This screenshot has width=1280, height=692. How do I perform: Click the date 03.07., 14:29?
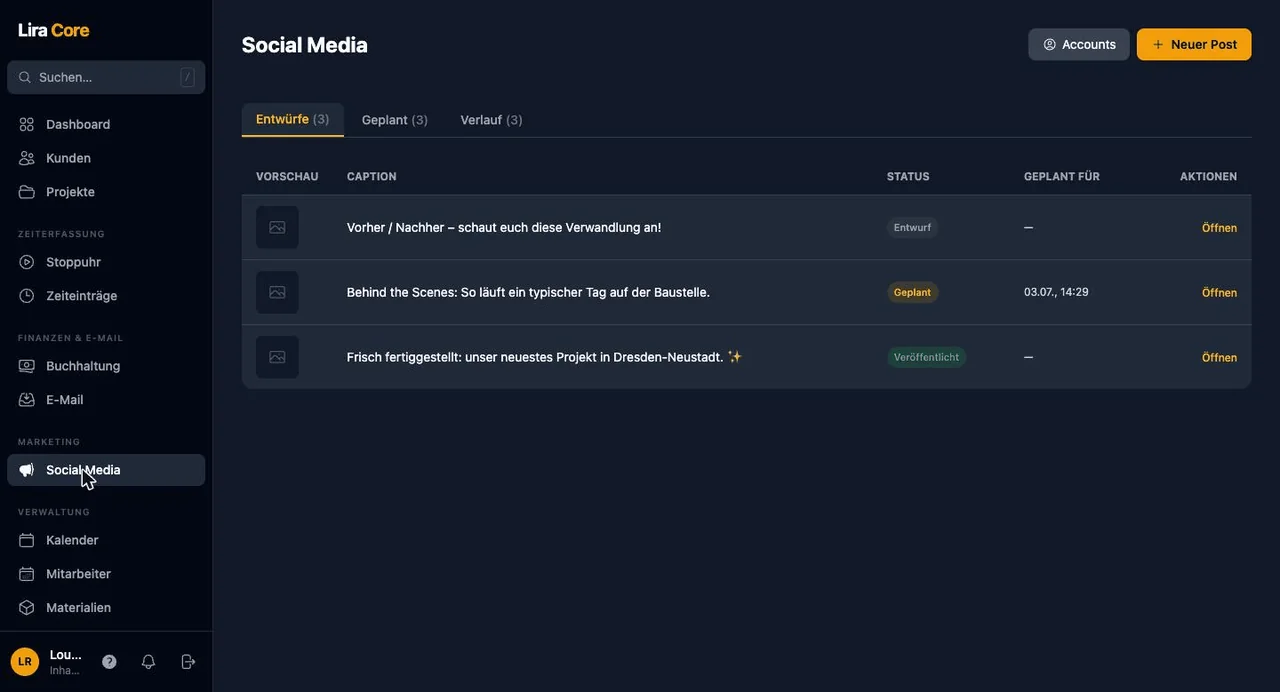[1056, 292]
